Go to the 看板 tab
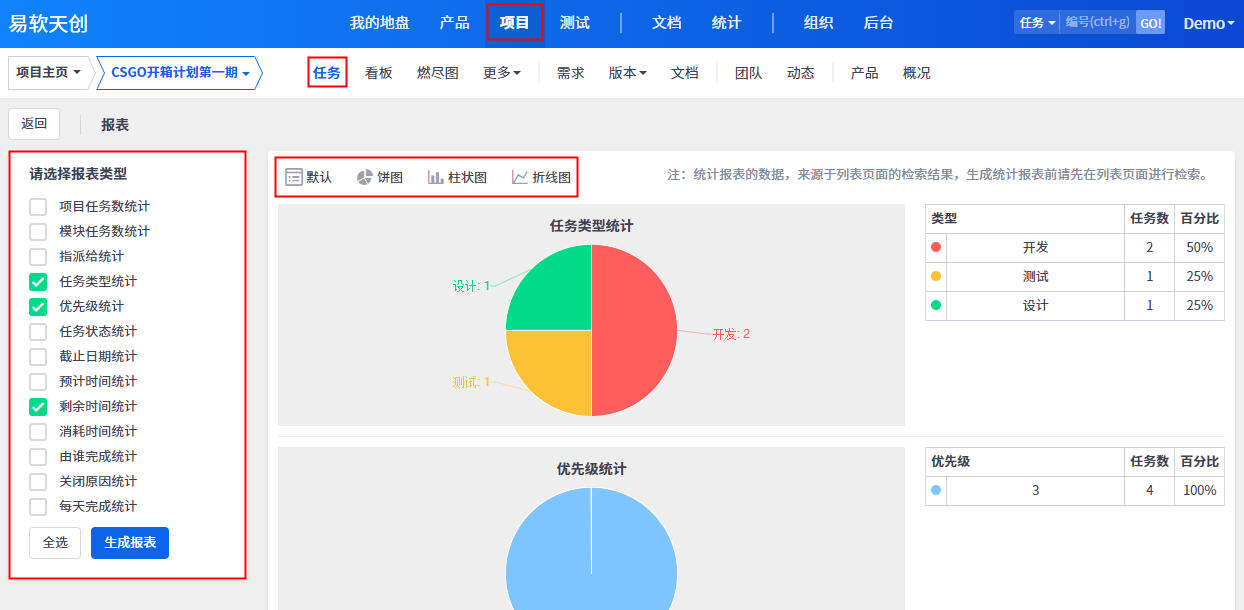This screenshot has width=1244, height=610. pos(379,73)
